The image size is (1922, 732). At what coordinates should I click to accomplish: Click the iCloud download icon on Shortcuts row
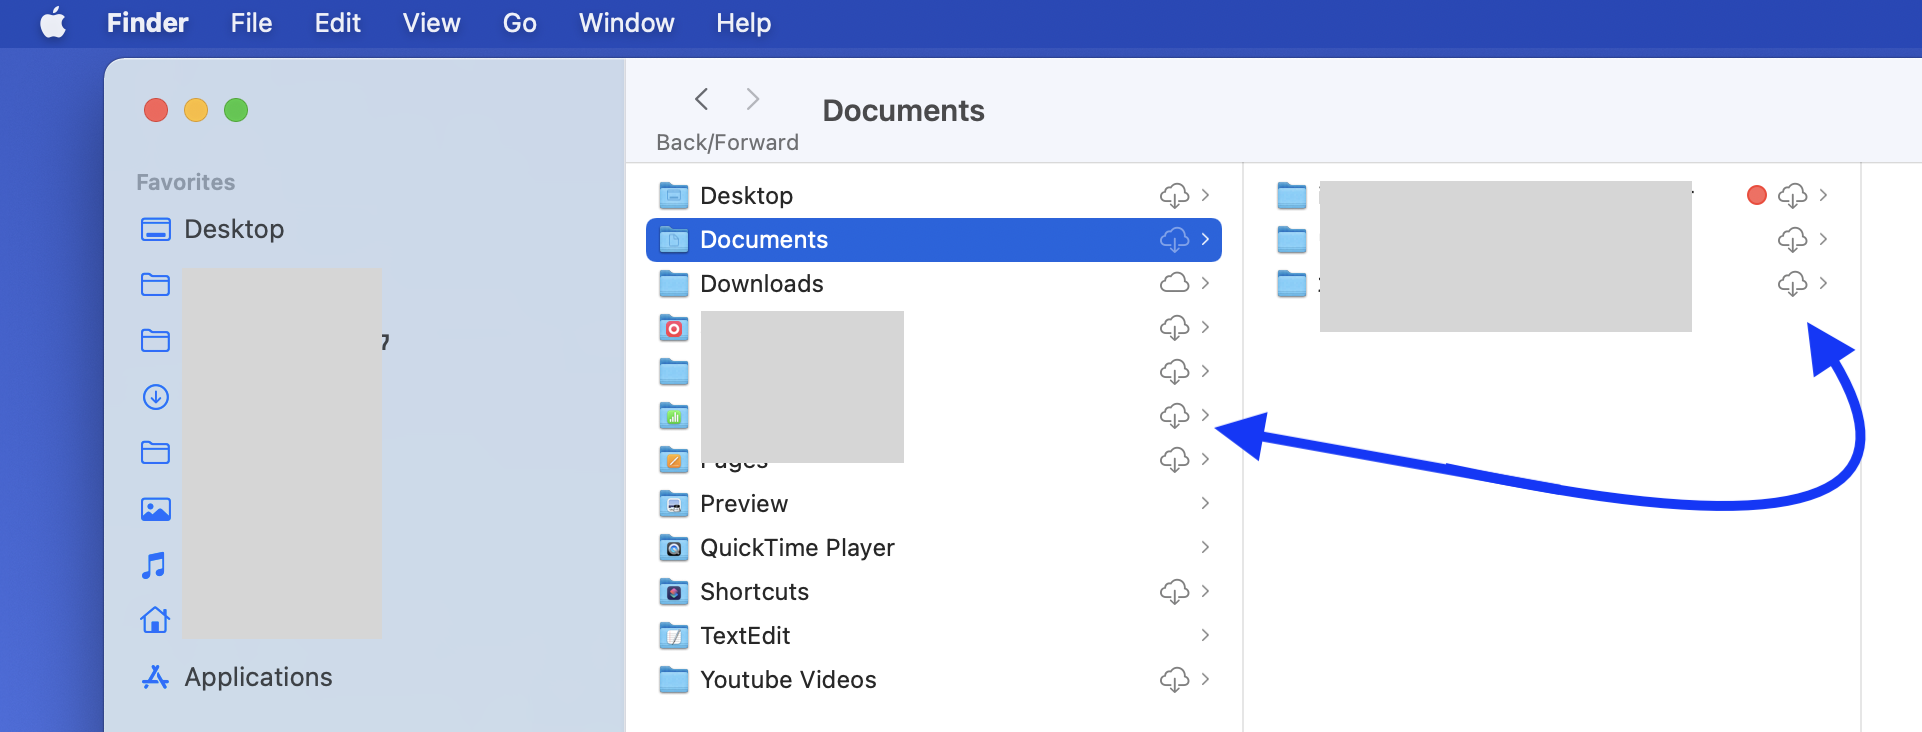pos(1174,591)
